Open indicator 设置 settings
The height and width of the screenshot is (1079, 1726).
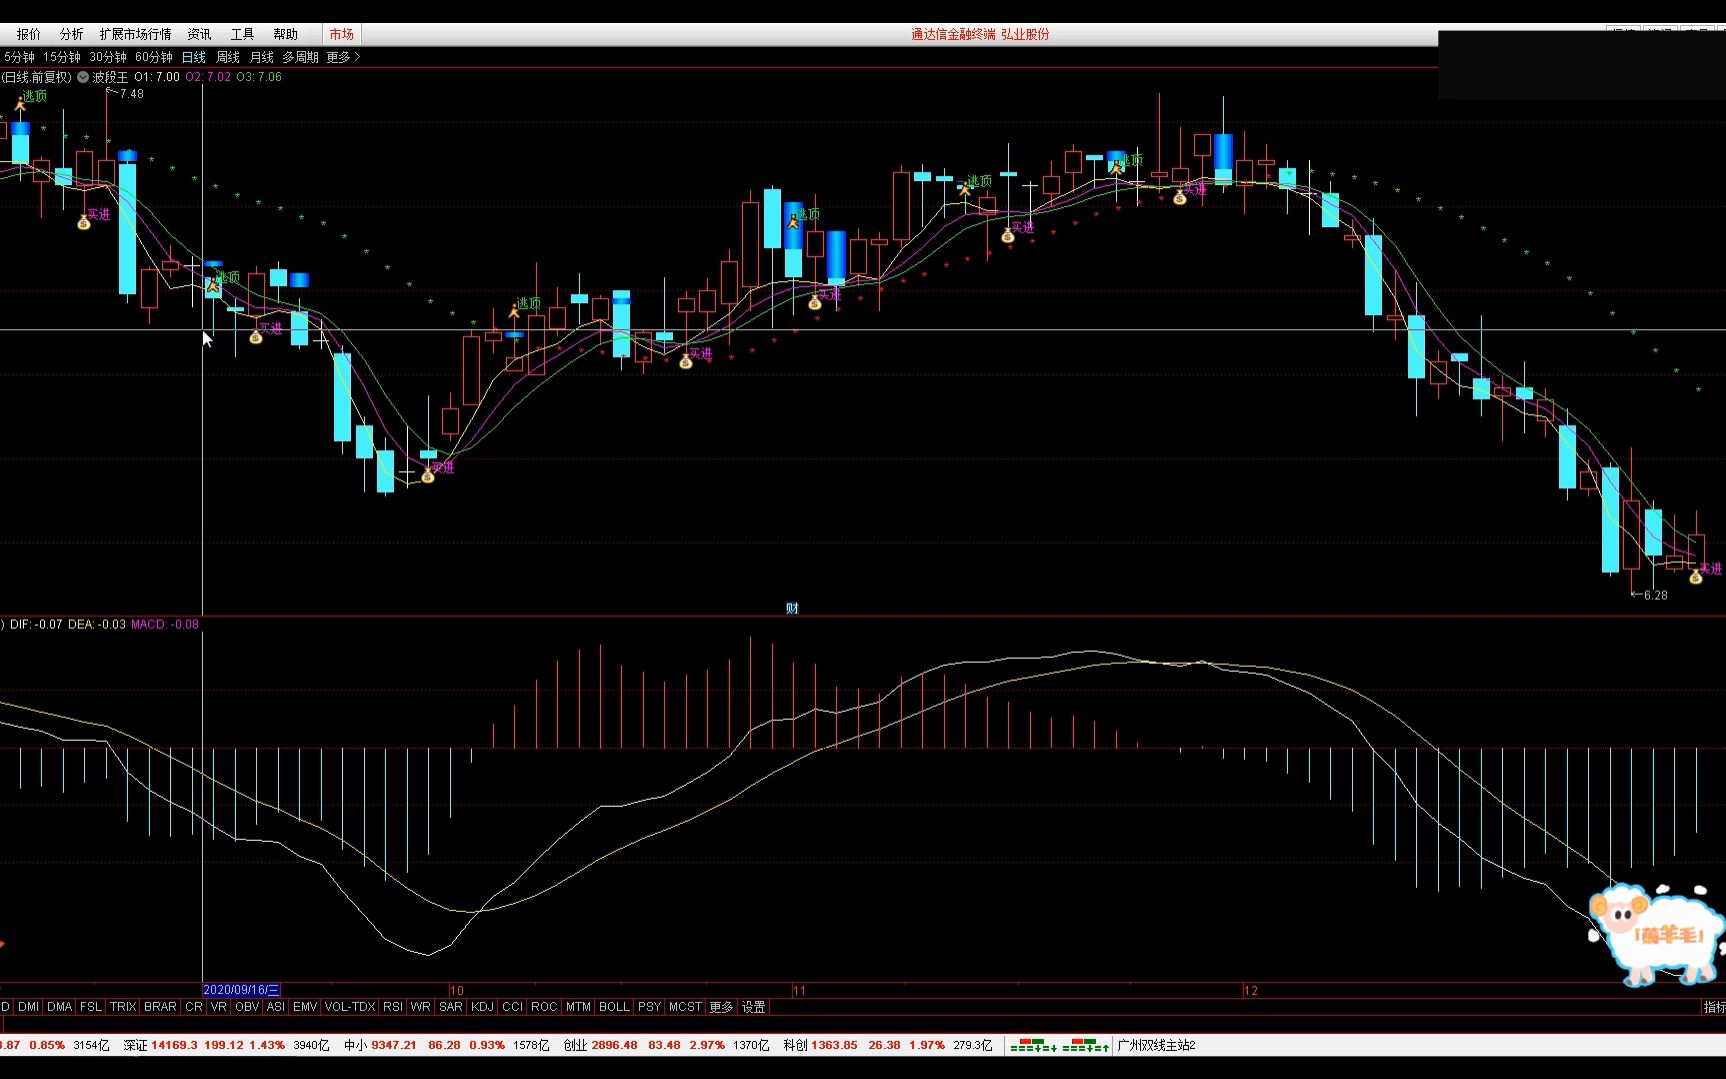pyautogui.click(x=753, y=1007)
